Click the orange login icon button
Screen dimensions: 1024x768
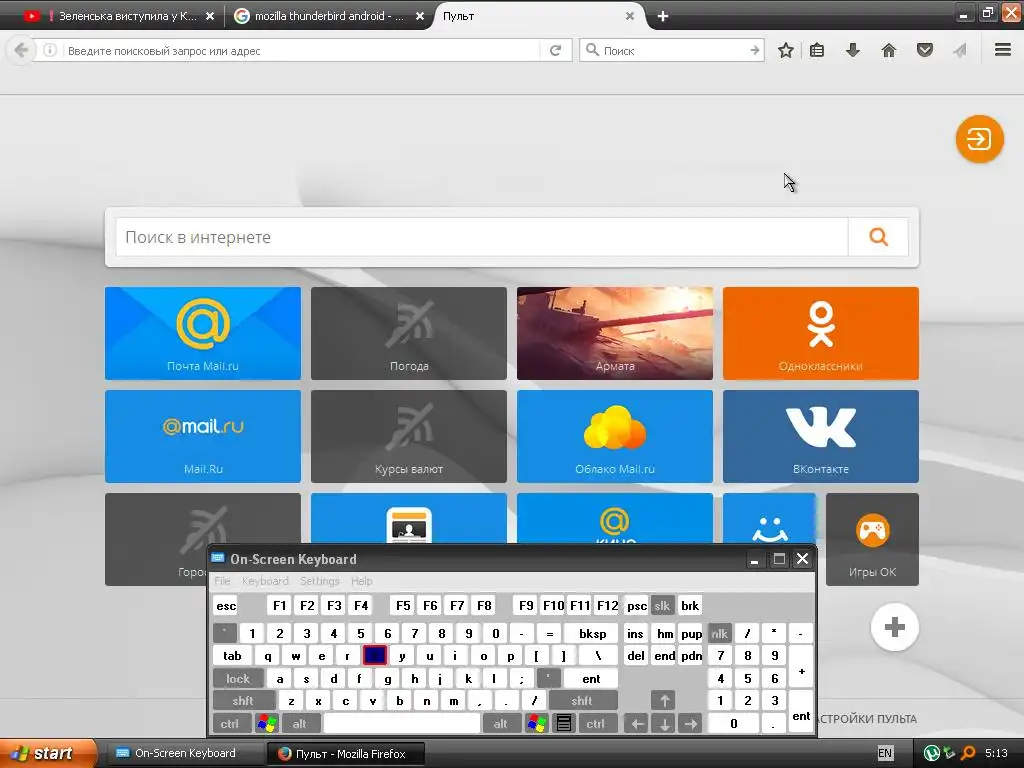click(x=979, y=138)
